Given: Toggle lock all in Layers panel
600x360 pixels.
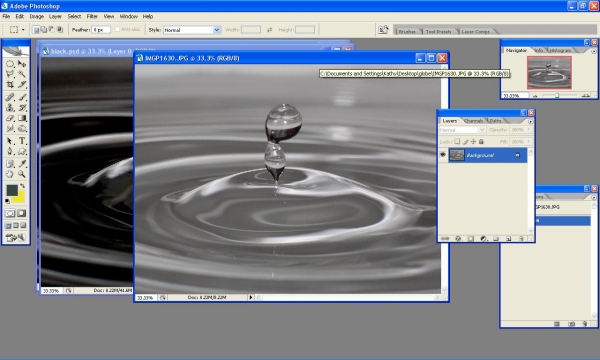Looking at the screenshot, I should tap(481, 142).
